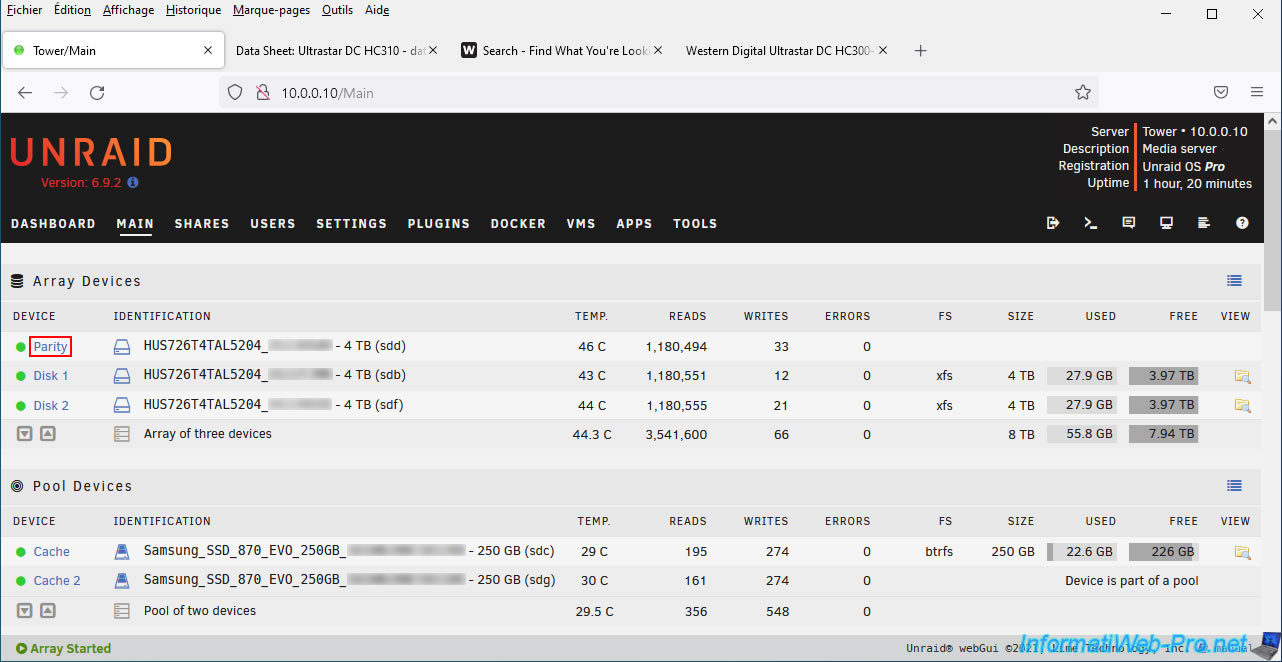Go to the SHARES menu item
This screenshot has height=662, width=1282.
click(202, 224)
